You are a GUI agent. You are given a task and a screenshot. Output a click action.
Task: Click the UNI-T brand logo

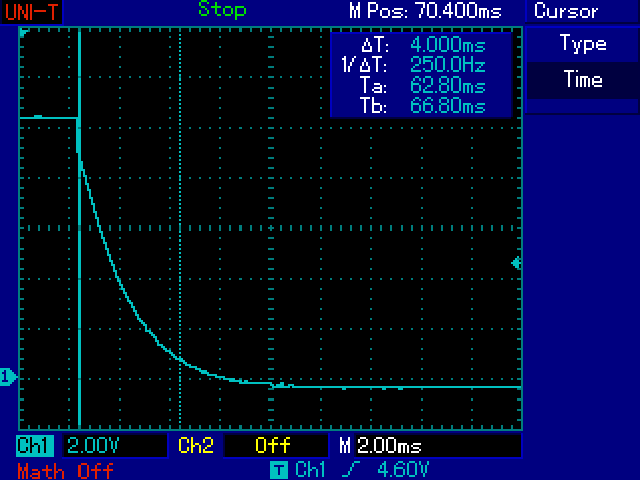point(31,11)
